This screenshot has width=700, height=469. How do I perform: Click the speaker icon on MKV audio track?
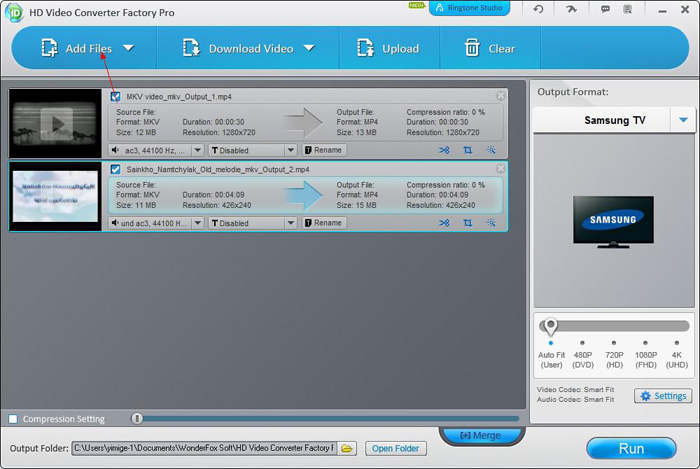point(115,150)
